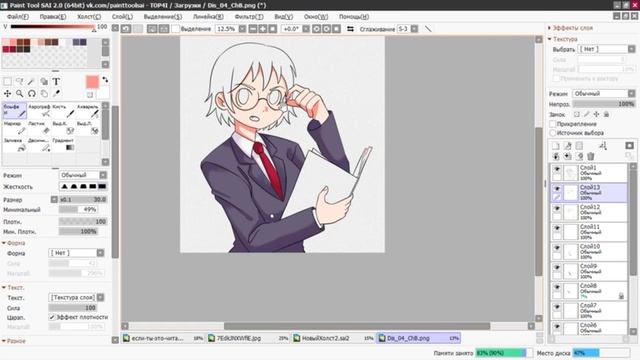Open the Текстура слоя dropdown
Viewport: 640px width, 360px height.
pos(76,298)
